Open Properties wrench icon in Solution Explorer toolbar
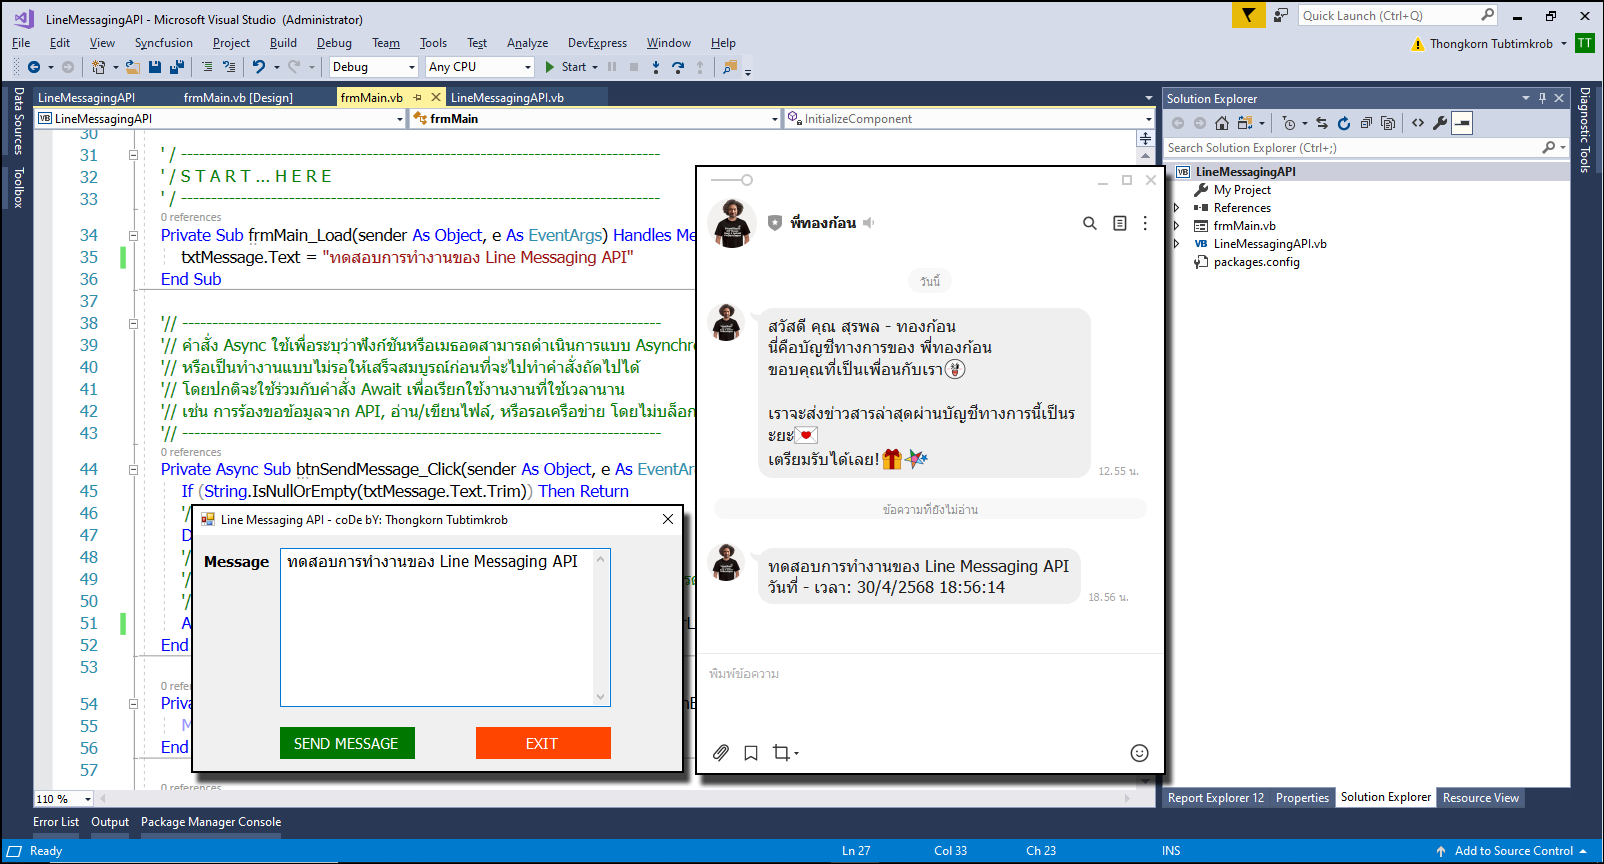The image size is (1604, 864). (1440, 123)
